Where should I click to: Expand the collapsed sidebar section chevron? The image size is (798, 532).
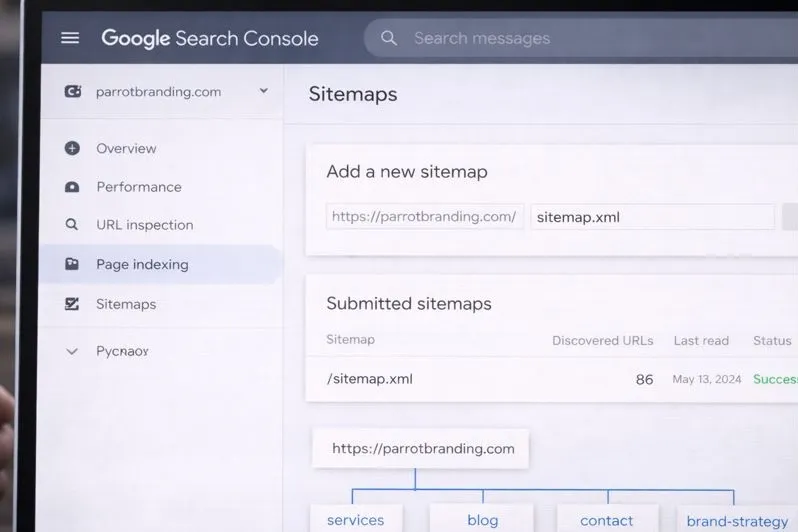(72, 351)
